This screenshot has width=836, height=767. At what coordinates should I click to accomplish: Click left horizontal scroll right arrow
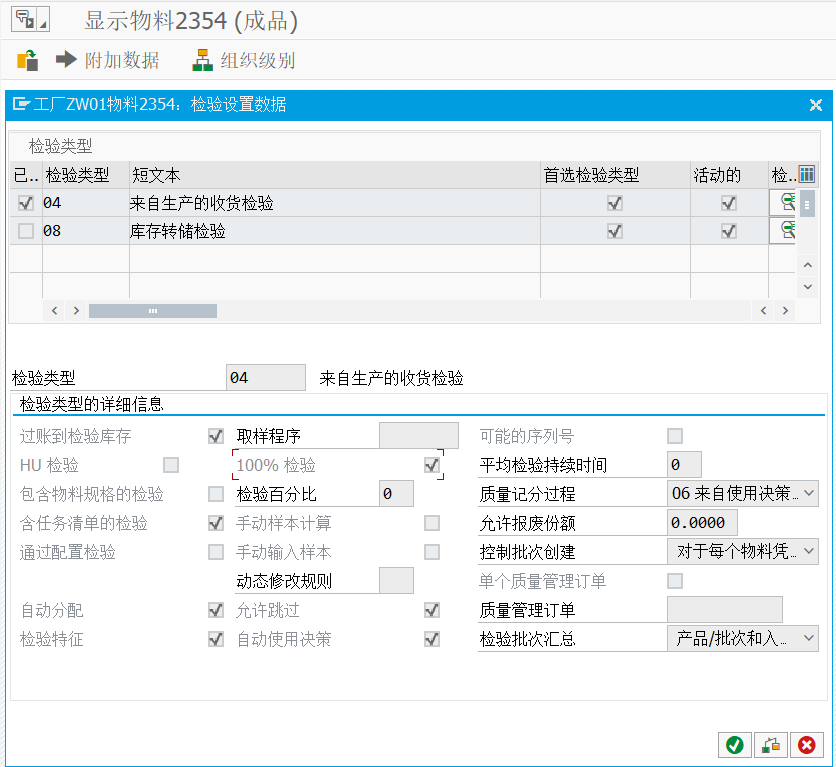tap(76, 311)
